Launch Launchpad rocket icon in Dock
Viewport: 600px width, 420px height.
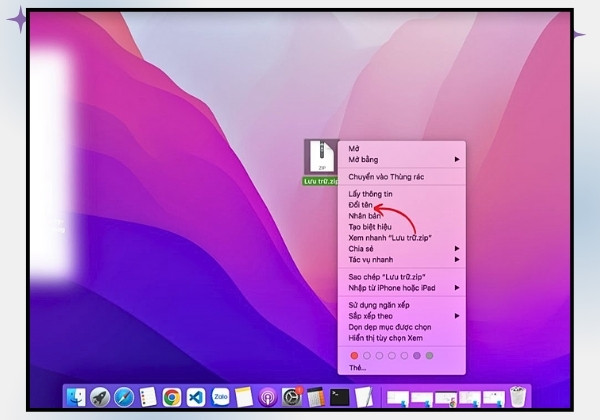click(x=100, y=397)
